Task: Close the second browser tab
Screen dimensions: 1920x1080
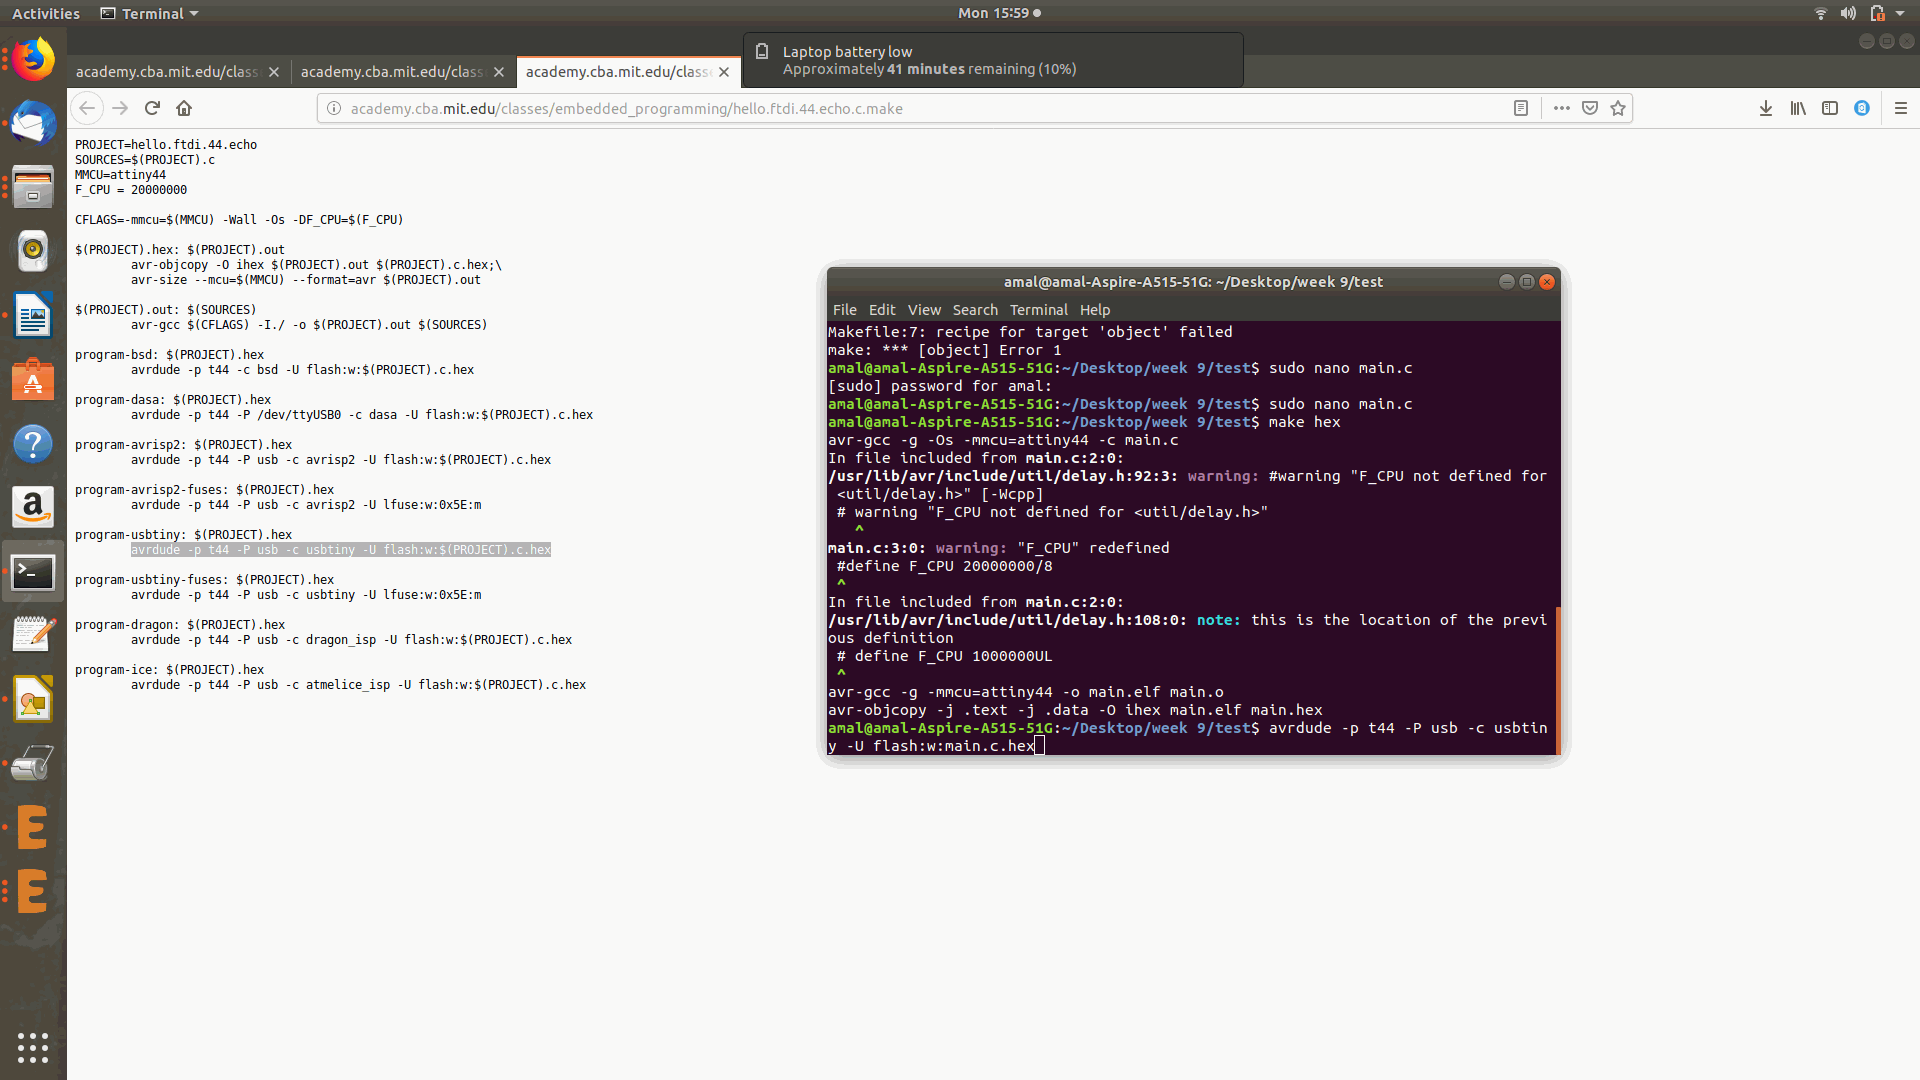Action: [499, 72]
